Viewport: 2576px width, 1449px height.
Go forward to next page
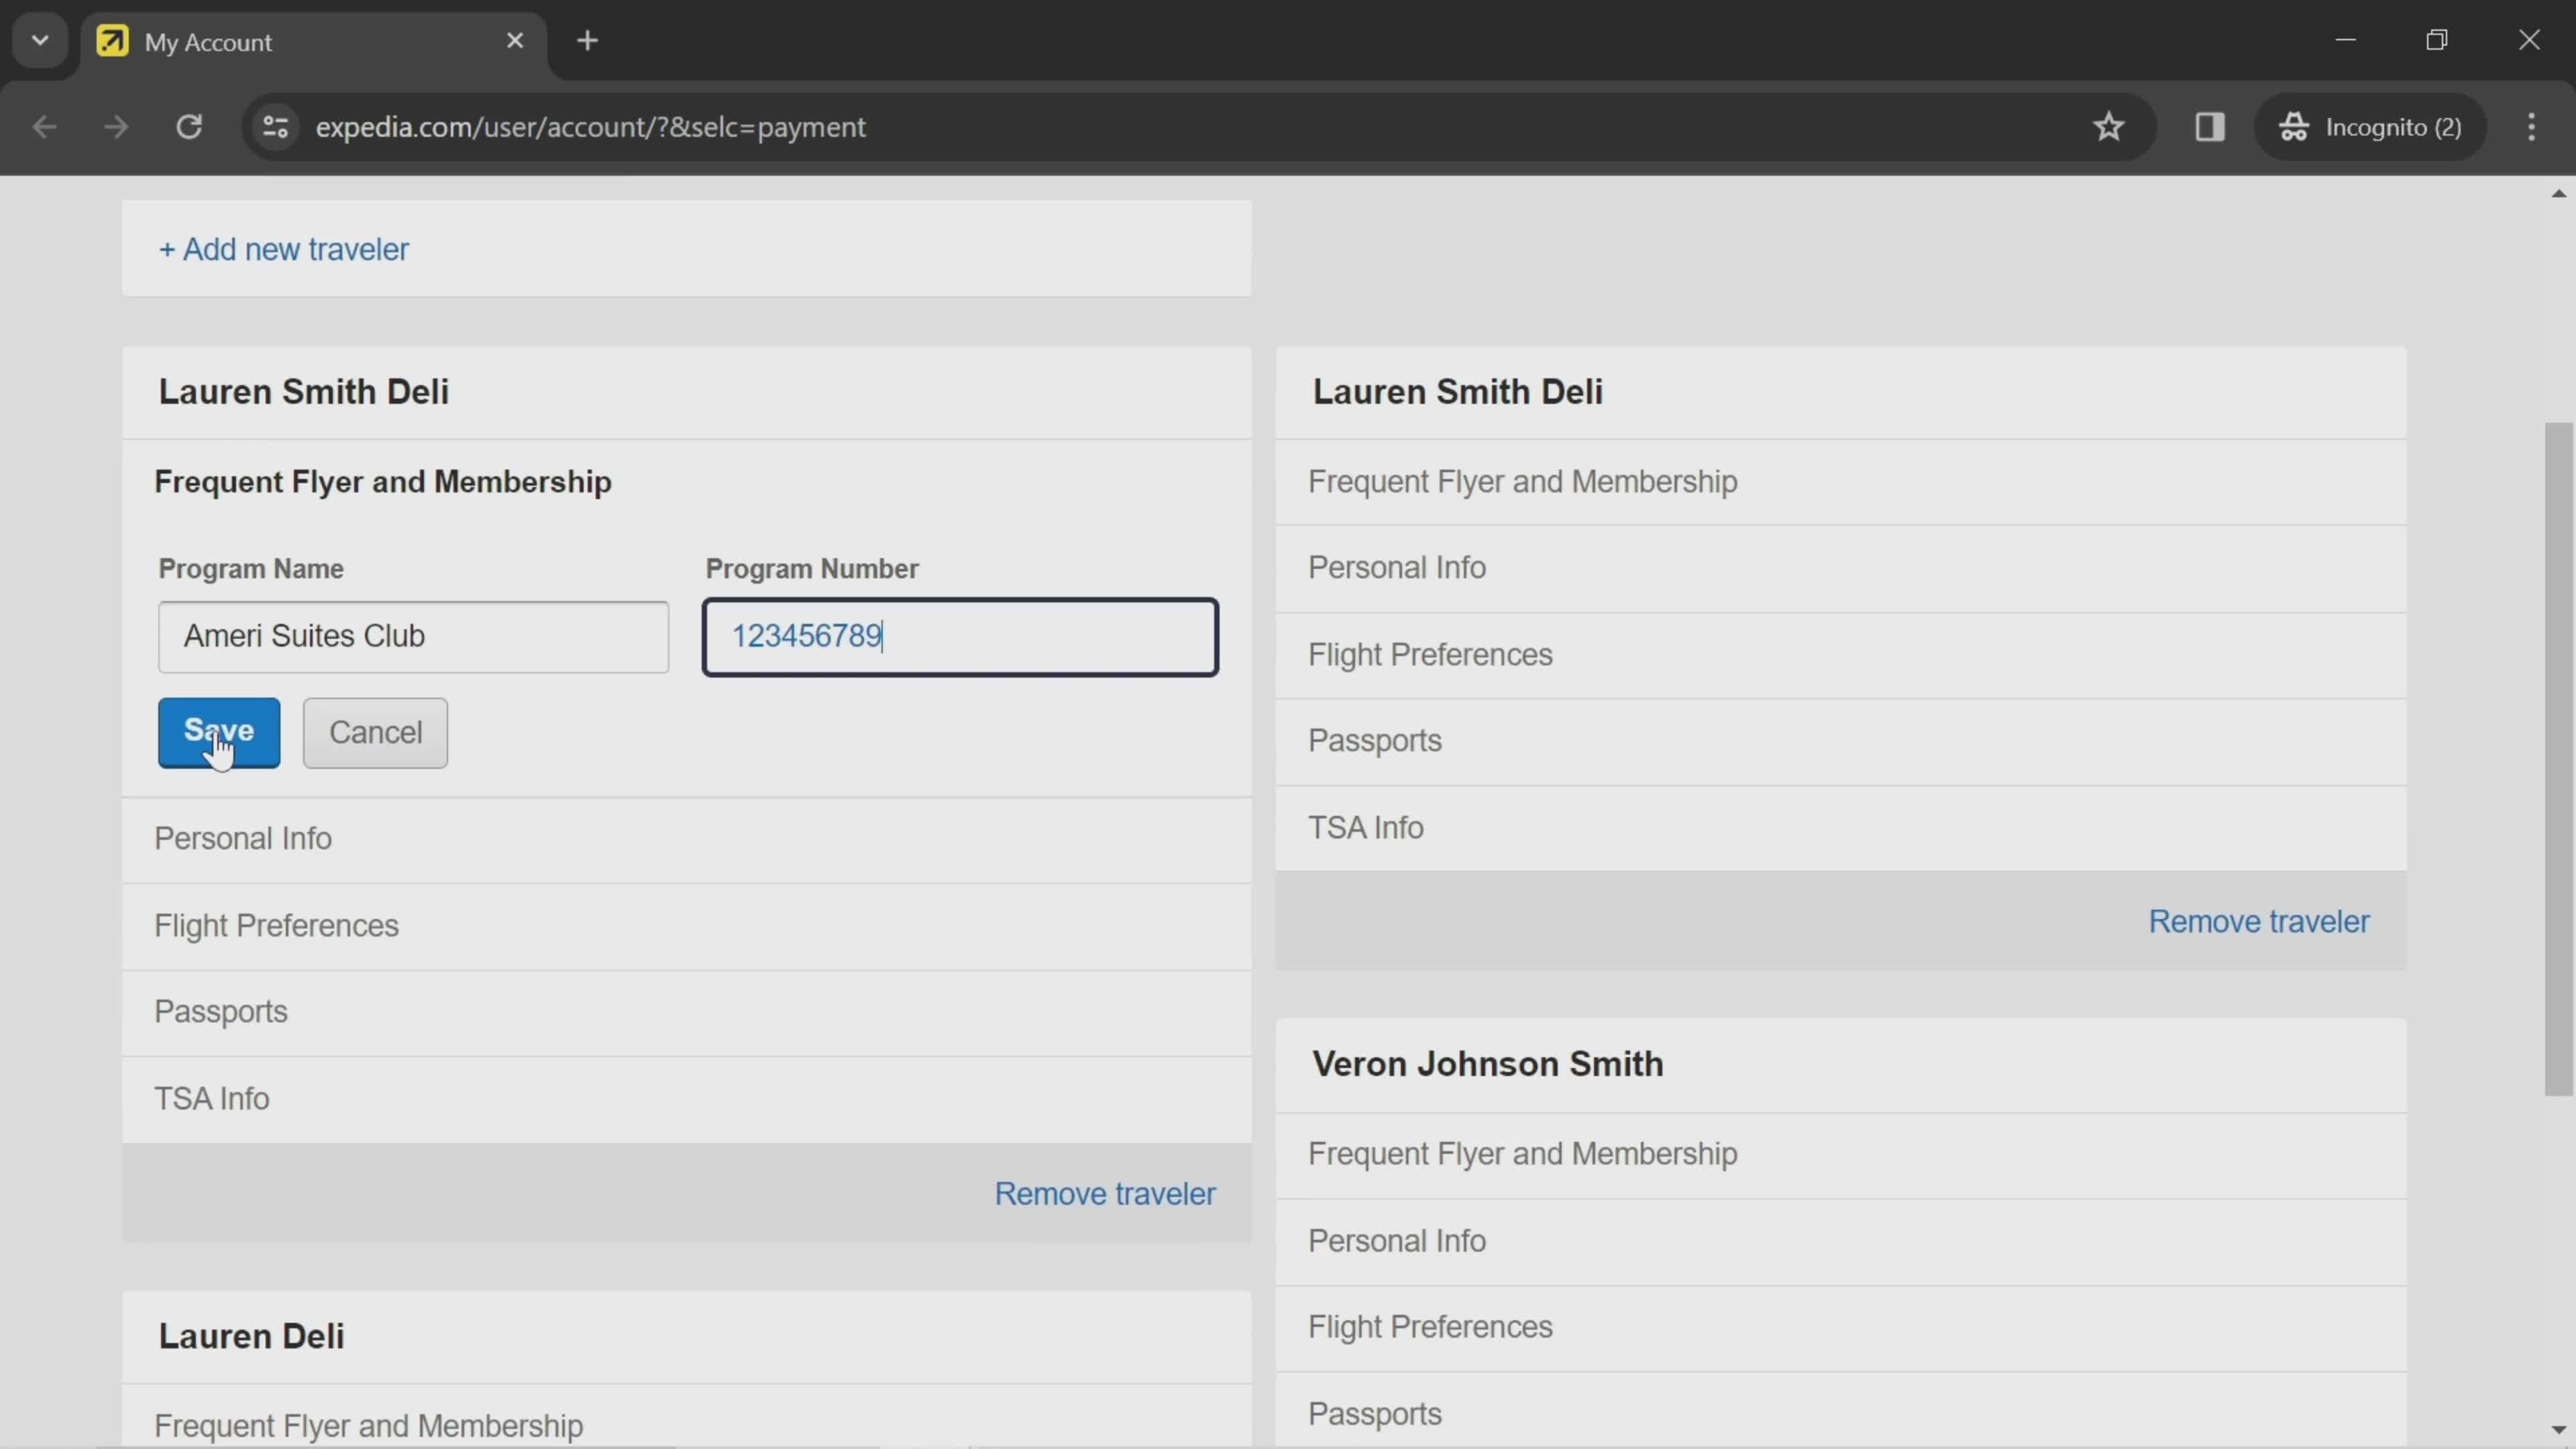[116, 127]
